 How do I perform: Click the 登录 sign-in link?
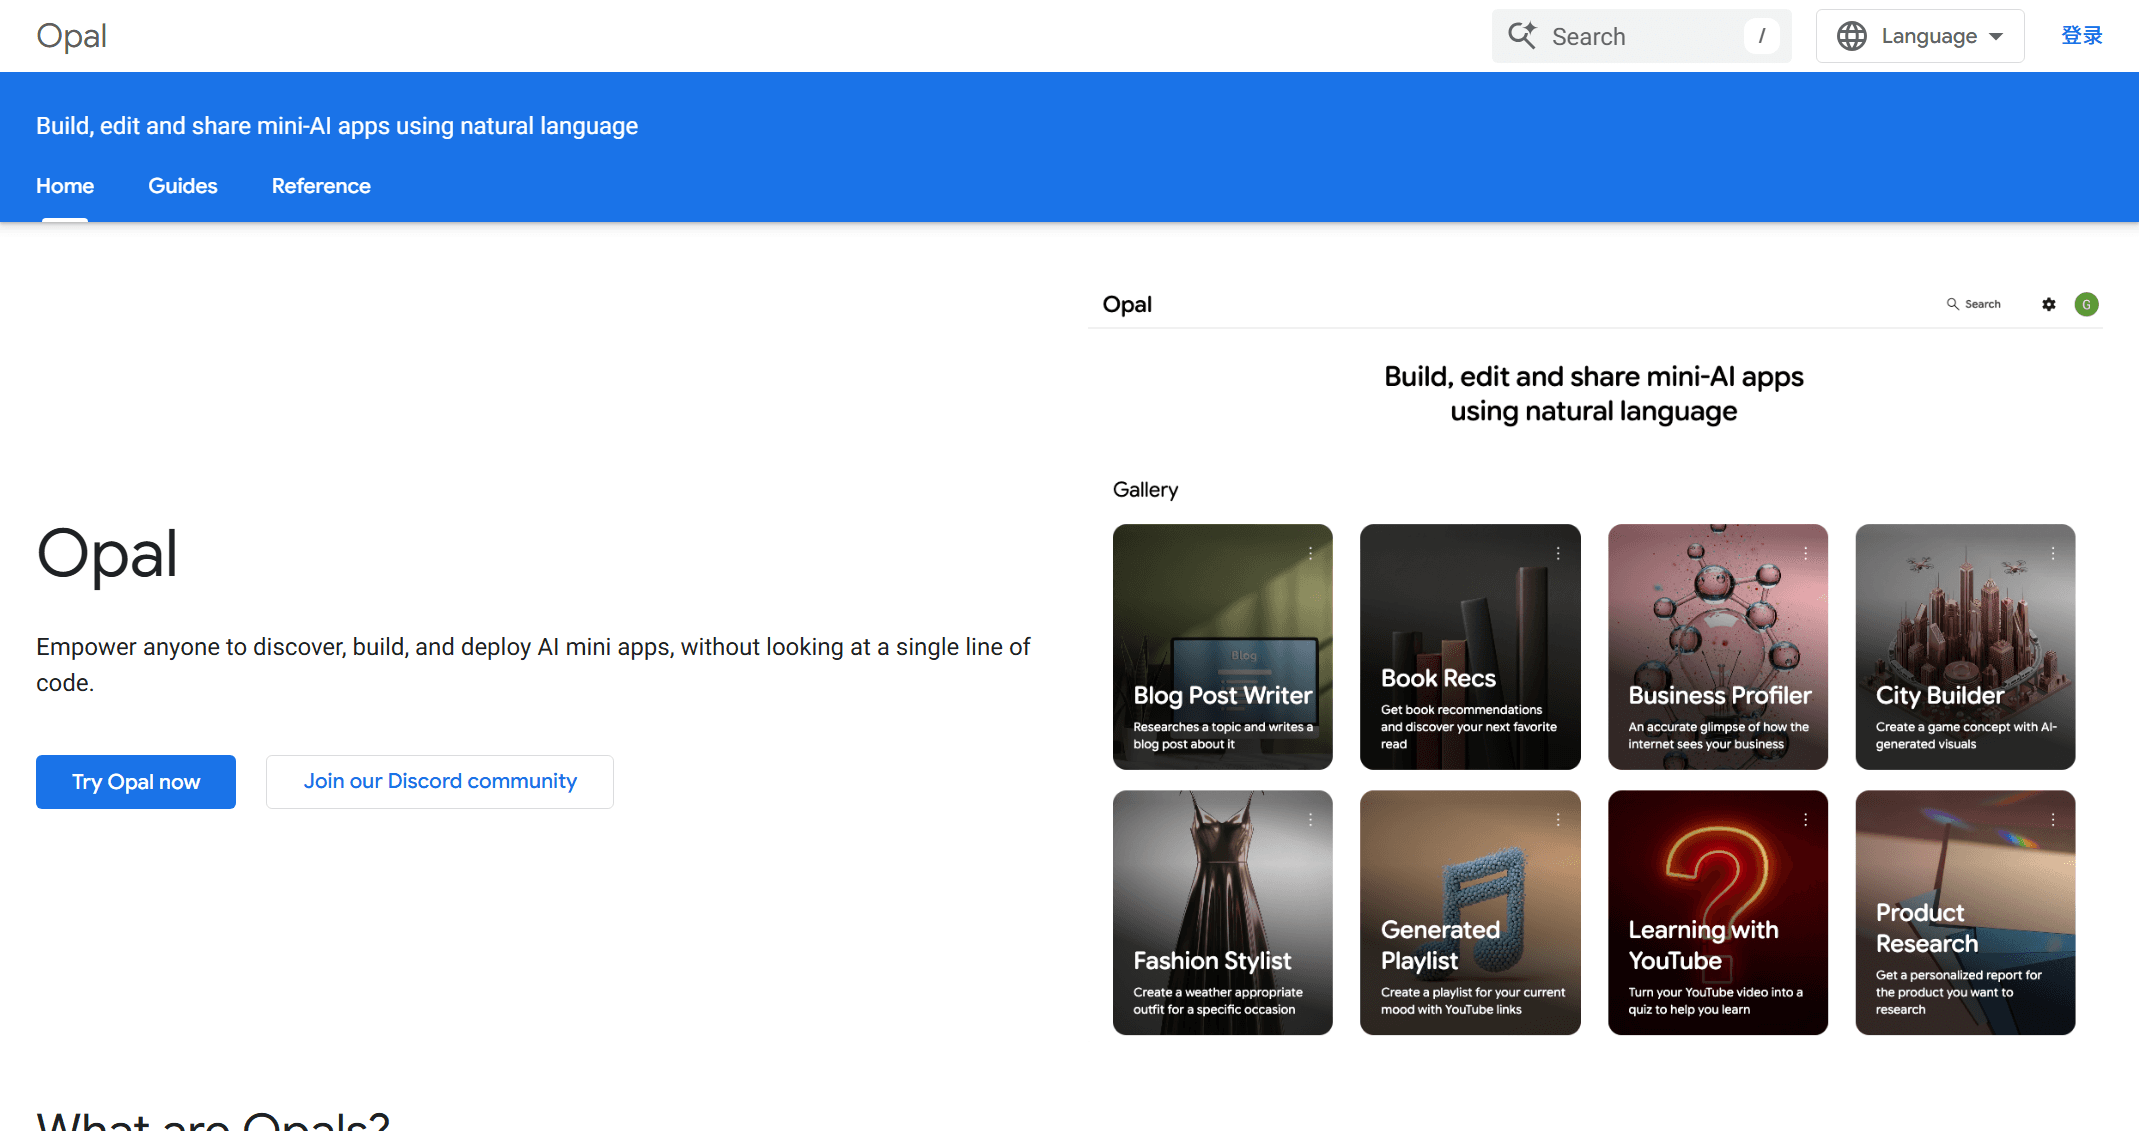[2081, 36]
